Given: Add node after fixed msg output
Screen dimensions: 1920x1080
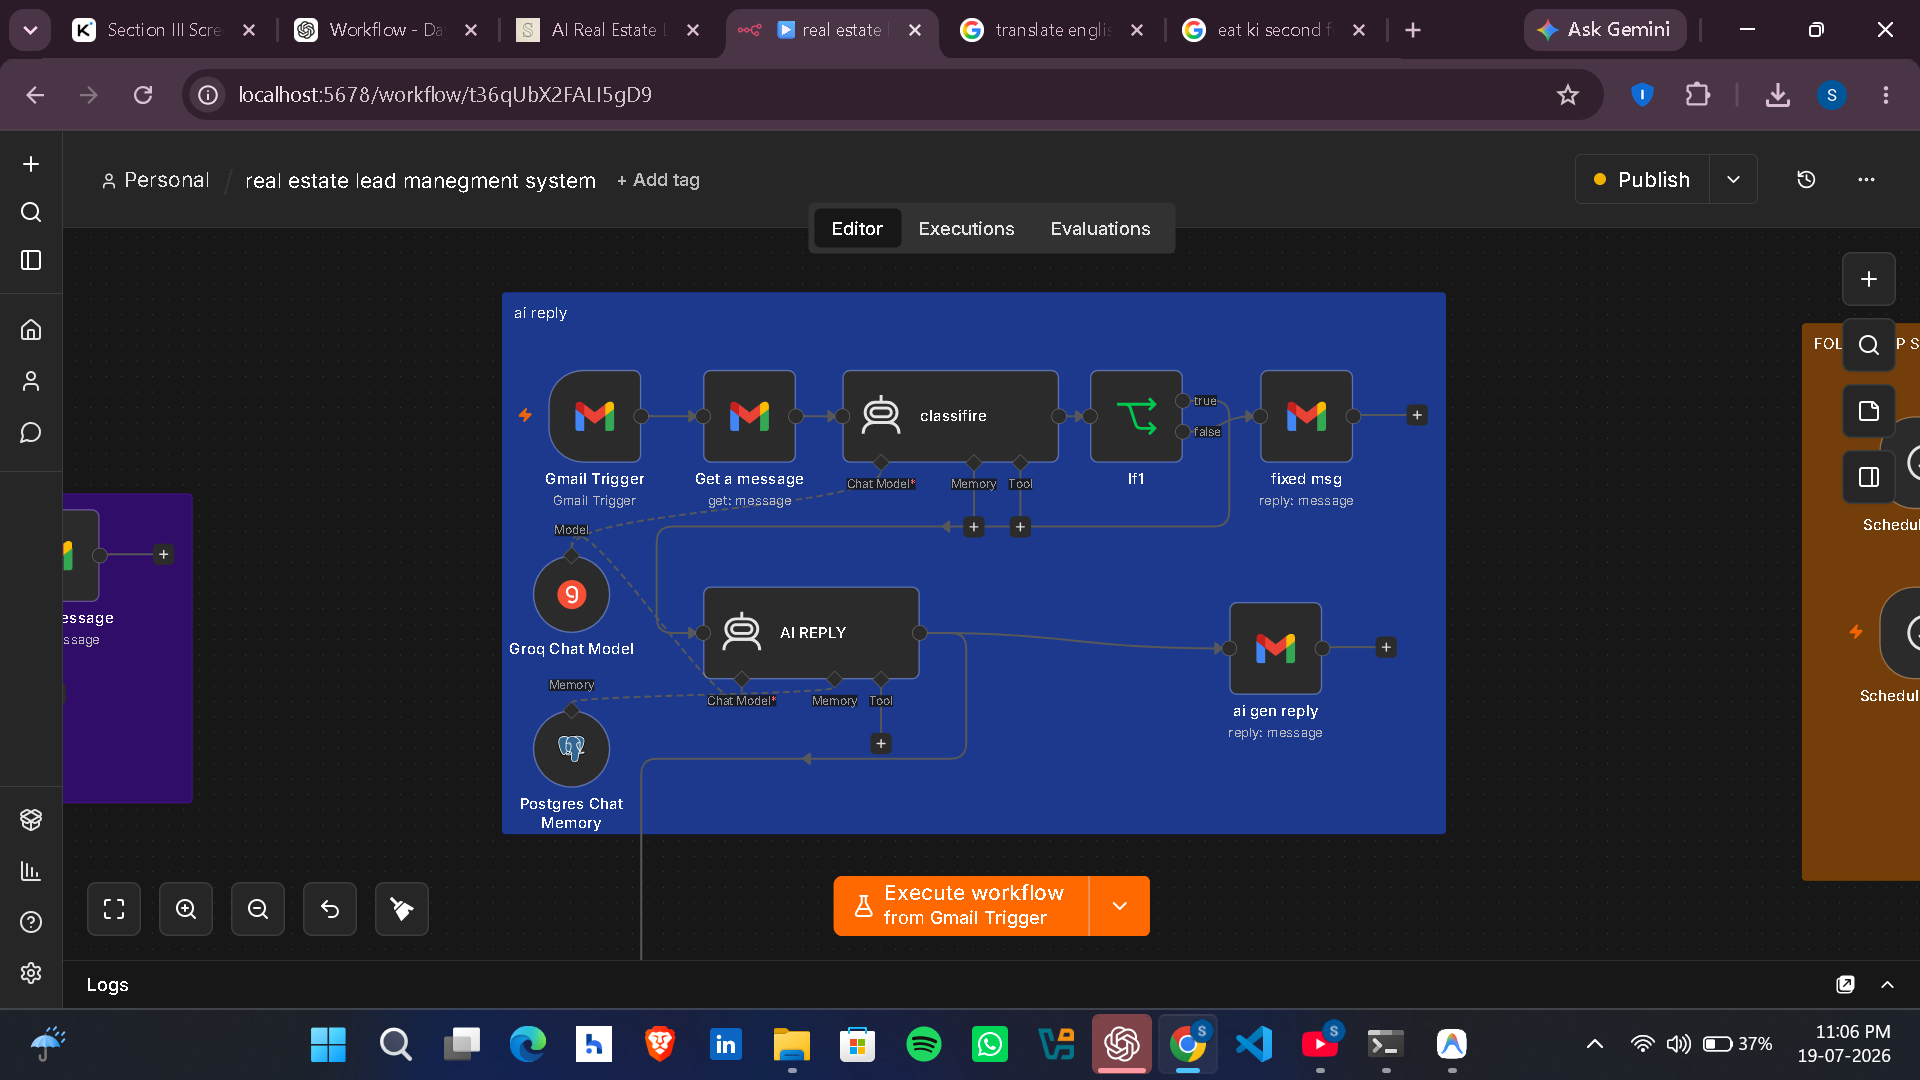Looking at the screenshot, I should (1417, 415).
